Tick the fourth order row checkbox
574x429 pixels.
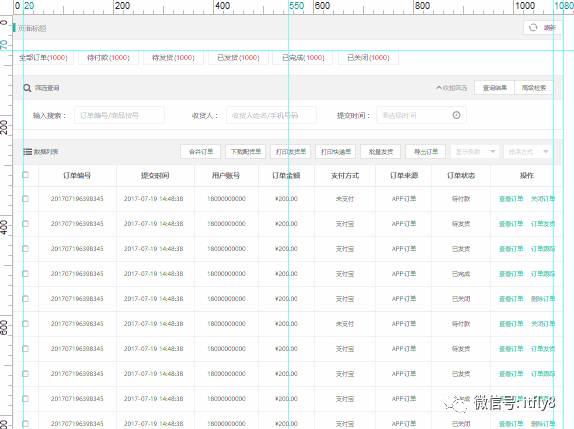26,274
